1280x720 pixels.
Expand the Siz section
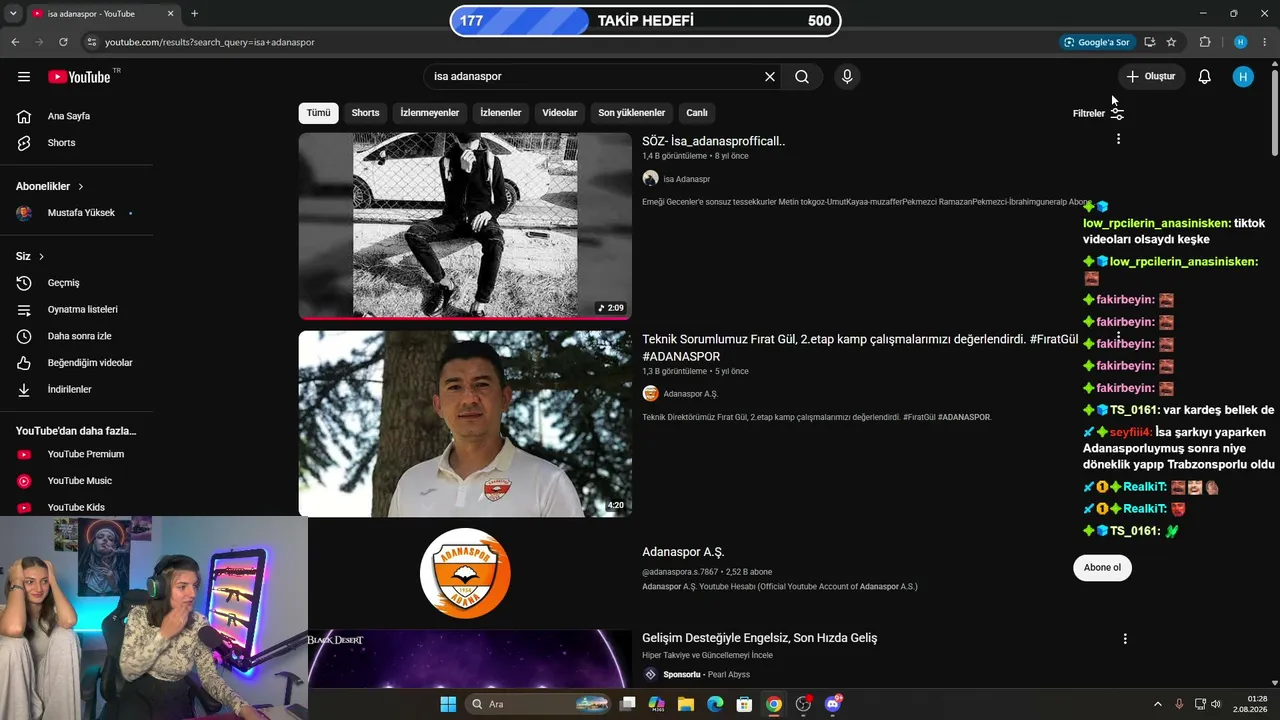(x=30, y=256)
